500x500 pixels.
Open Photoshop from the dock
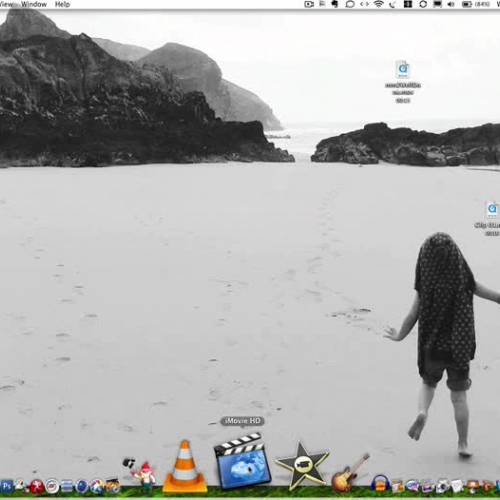click(x=6, y=486)
